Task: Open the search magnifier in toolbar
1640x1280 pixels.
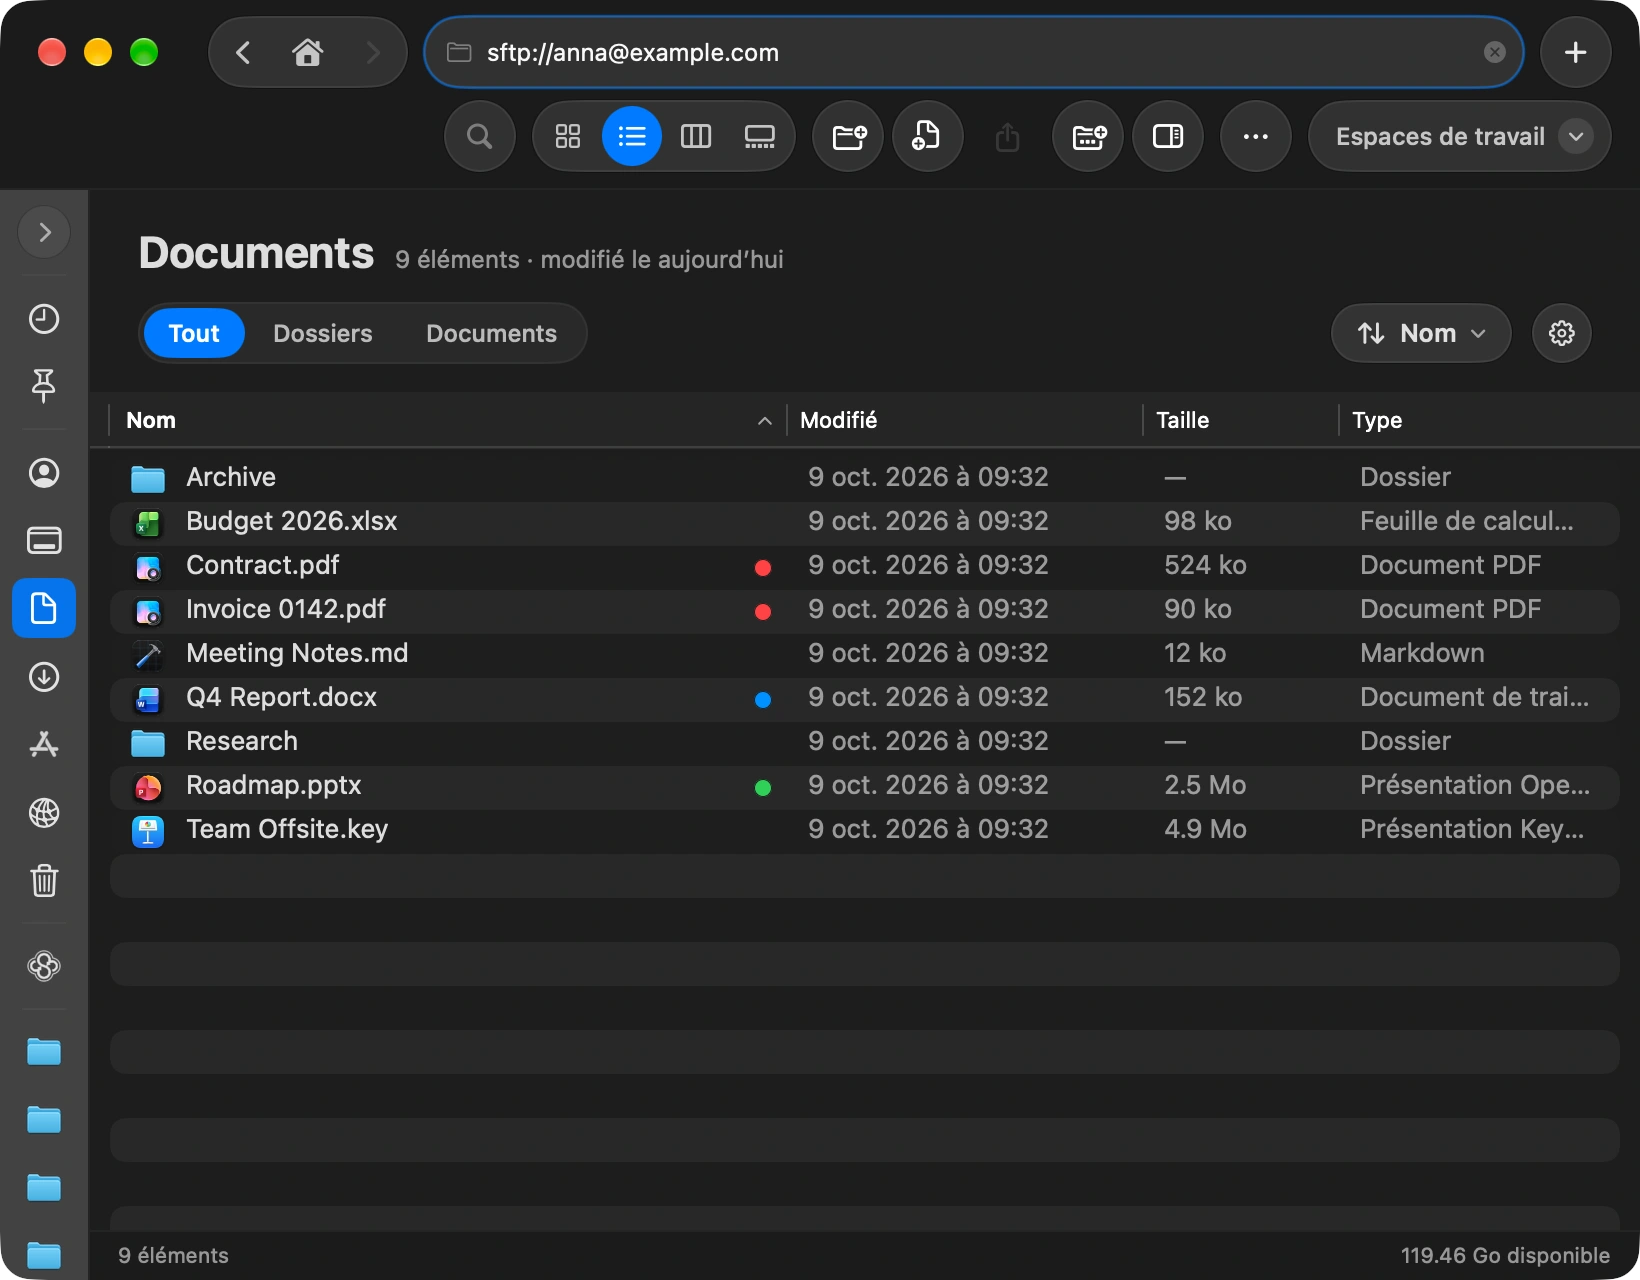Action: point(480,136)
